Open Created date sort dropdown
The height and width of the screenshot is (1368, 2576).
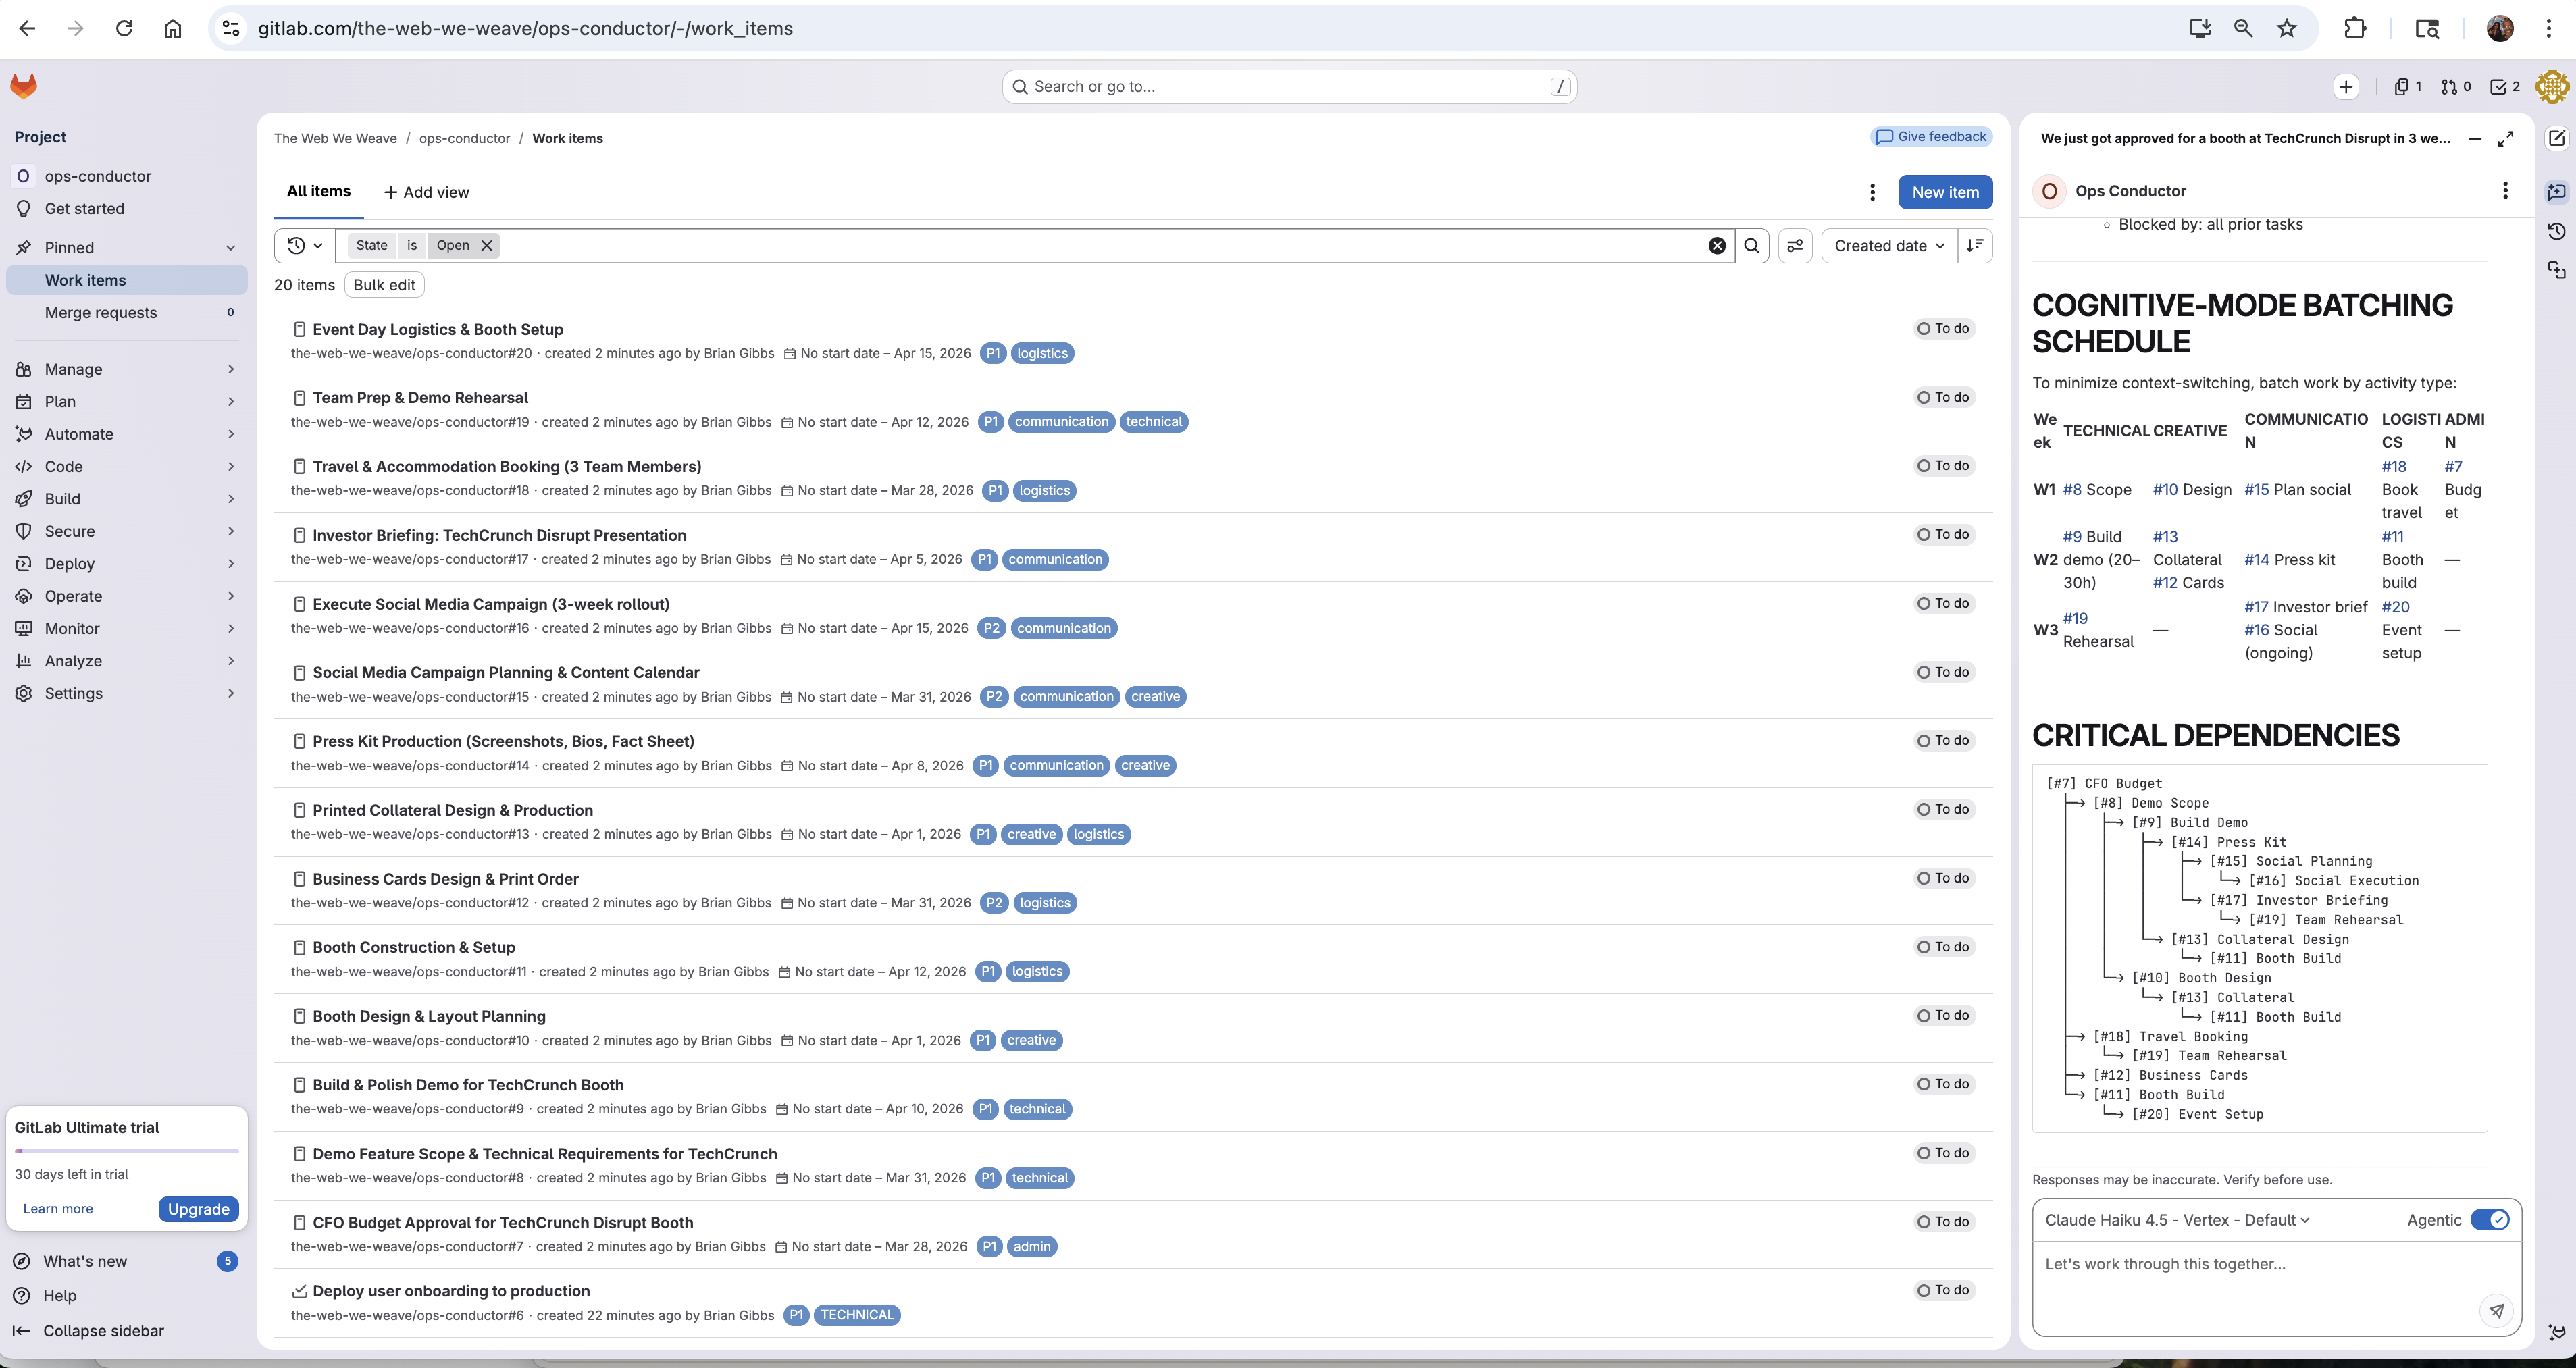pos(1889,246)
